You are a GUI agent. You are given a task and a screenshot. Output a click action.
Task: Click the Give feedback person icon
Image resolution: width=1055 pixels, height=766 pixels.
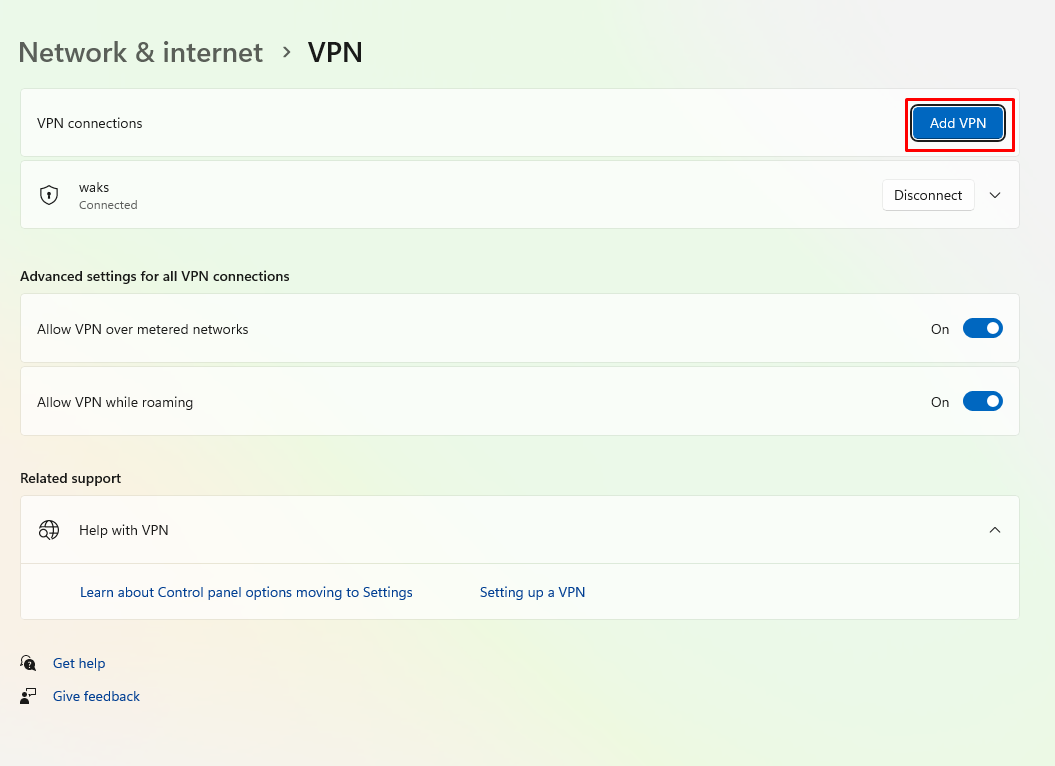coord(28,696)
